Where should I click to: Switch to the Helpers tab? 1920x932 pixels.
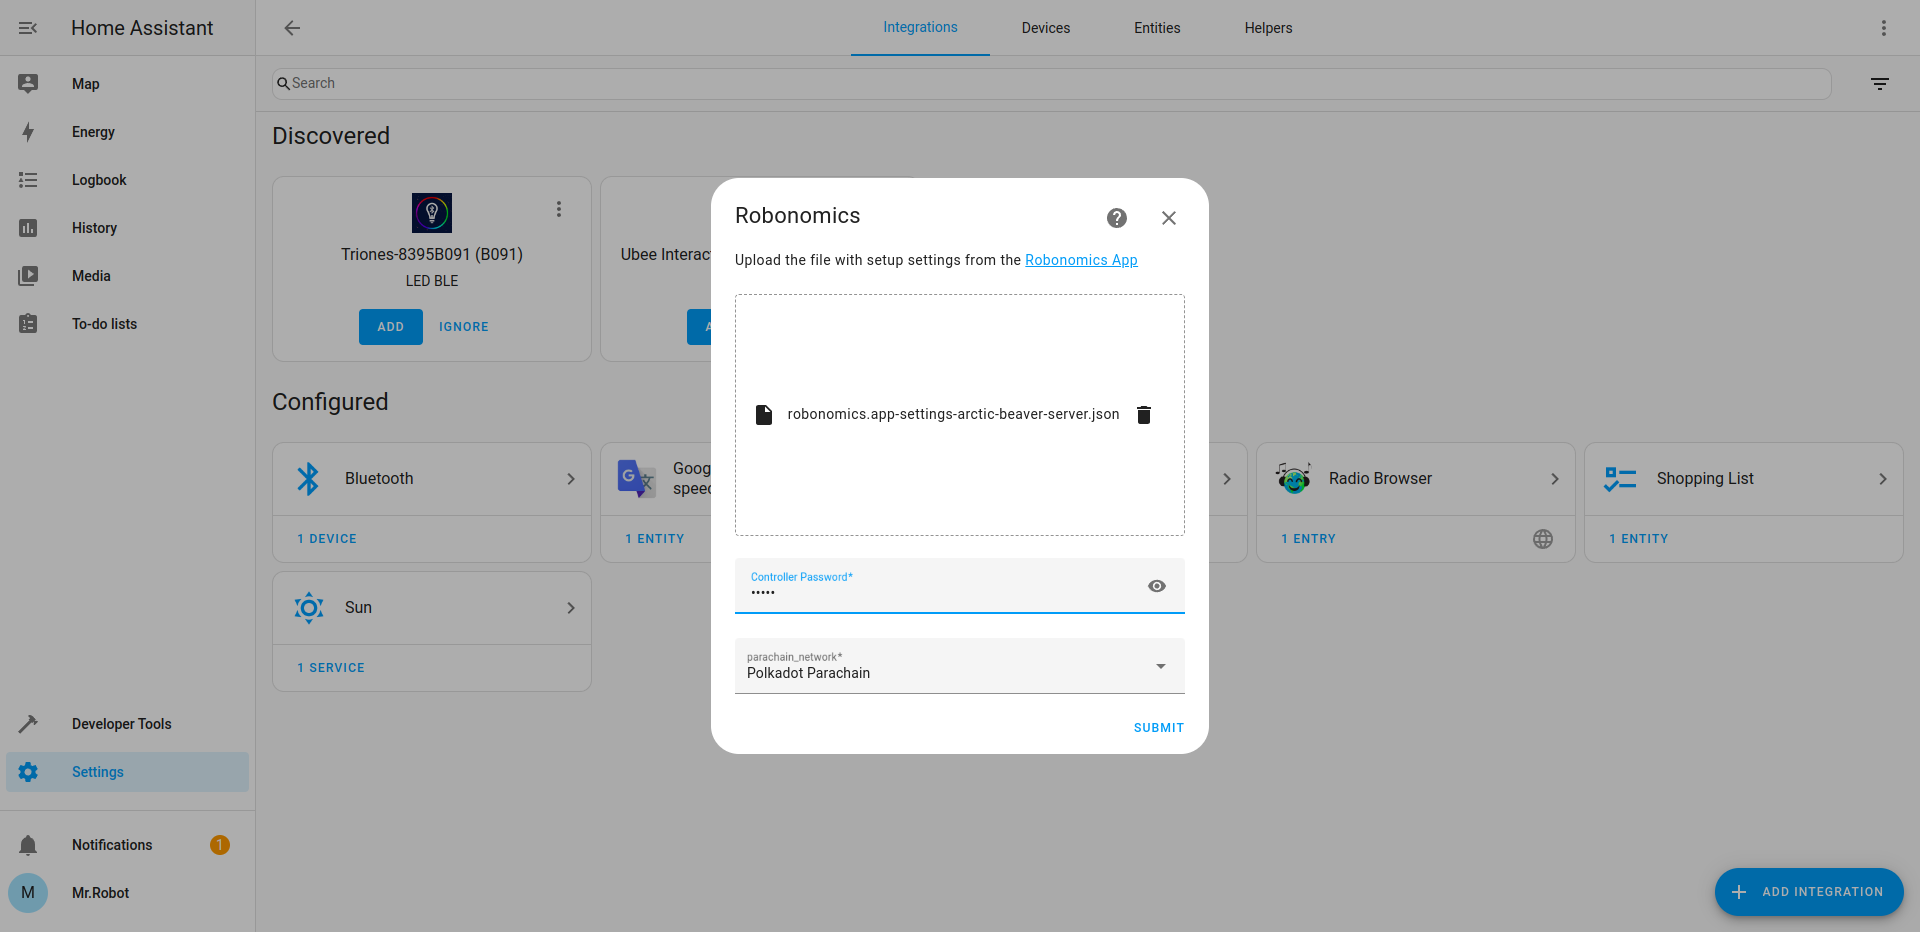click(1268, 28)
